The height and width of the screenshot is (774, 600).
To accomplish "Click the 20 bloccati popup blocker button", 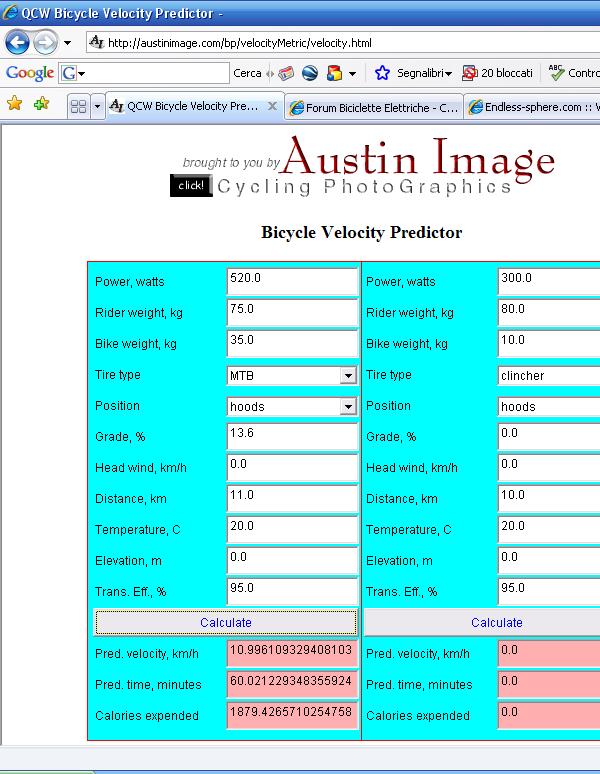I will click(497, 74).
